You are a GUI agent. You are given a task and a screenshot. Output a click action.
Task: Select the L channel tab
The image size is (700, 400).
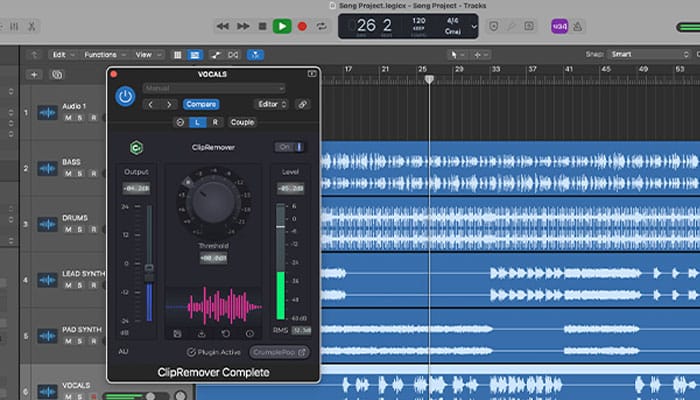pos(197,122)
